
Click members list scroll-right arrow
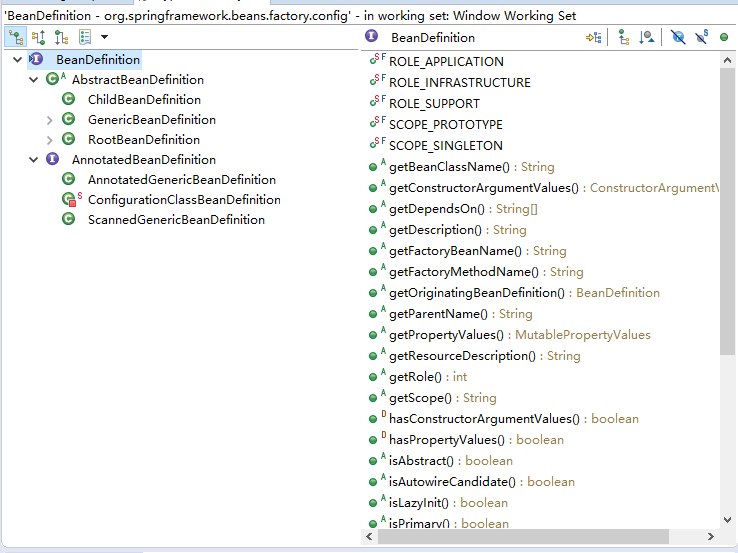pos(710,537)
